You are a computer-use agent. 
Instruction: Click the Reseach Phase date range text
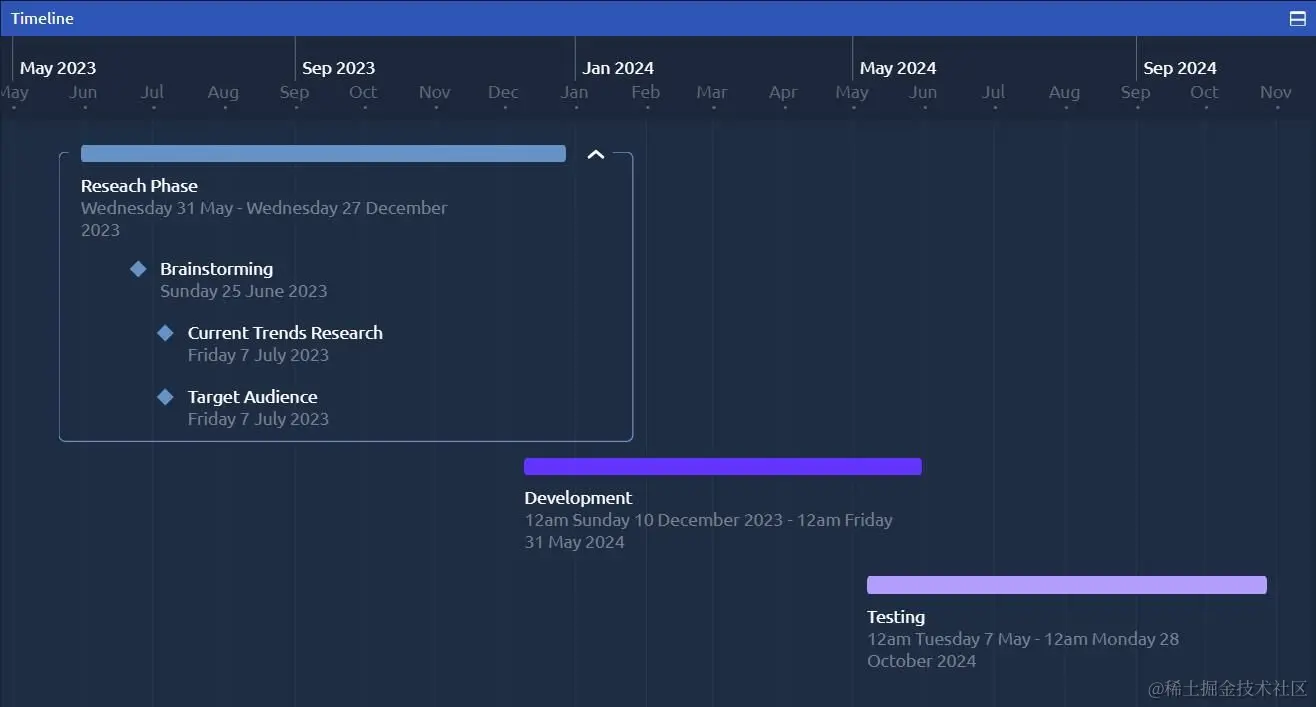[x=264, y=219]
